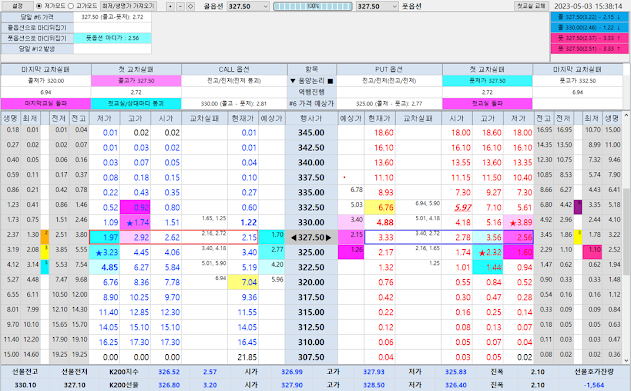Click the table vertical scrollbar thumb
This screenshot has width=631, height=391.
click(626, 231)
